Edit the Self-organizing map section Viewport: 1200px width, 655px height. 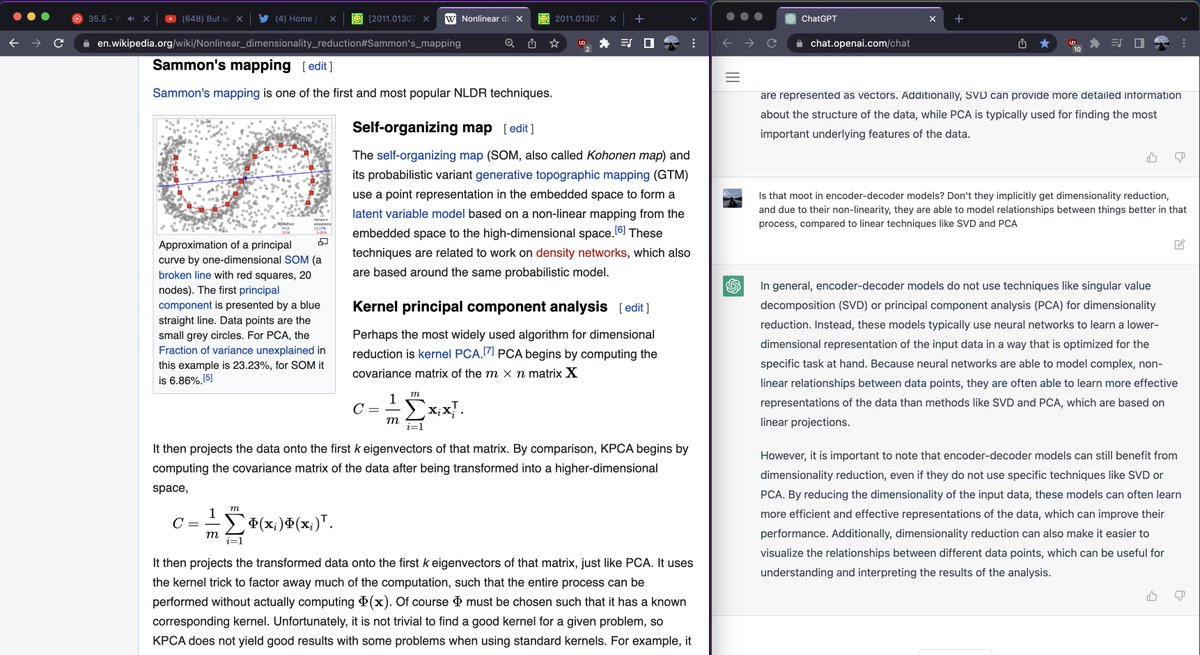coord(518,129)
